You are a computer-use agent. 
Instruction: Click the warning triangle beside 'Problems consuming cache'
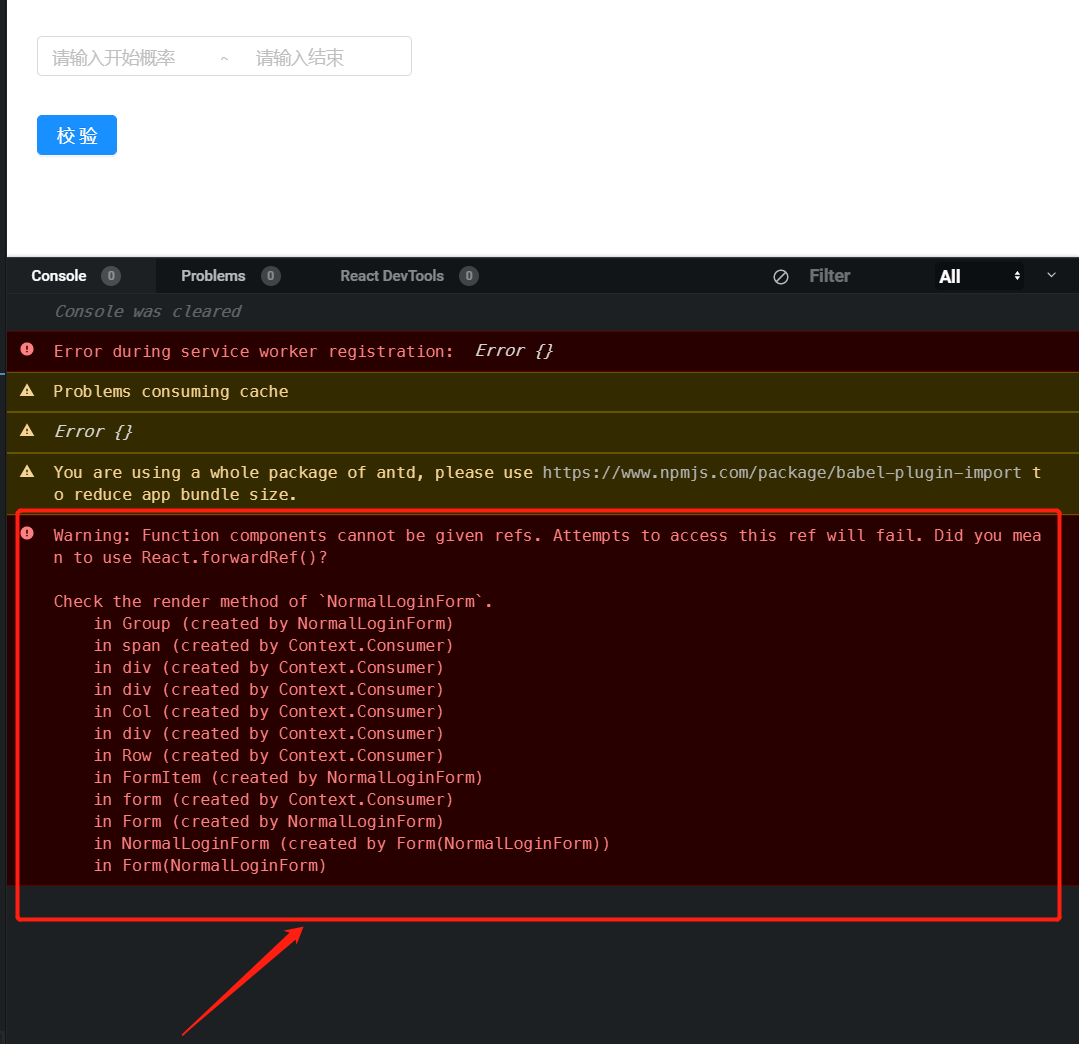pyautogui.click(x=26, y=391)
